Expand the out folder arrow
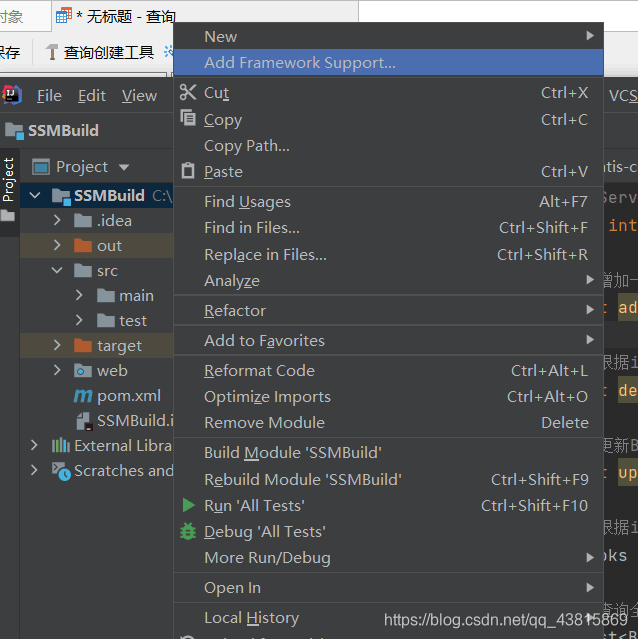638x639 pixels. [x=57, y=245]
